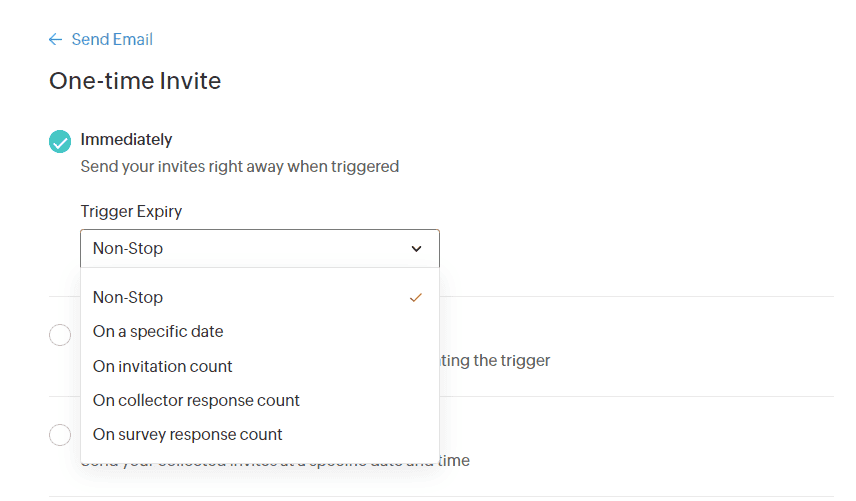Screen dimensions: 856x501
Task: Click the checkmark next to Non-Stop option
Action: tap(416, 297)
